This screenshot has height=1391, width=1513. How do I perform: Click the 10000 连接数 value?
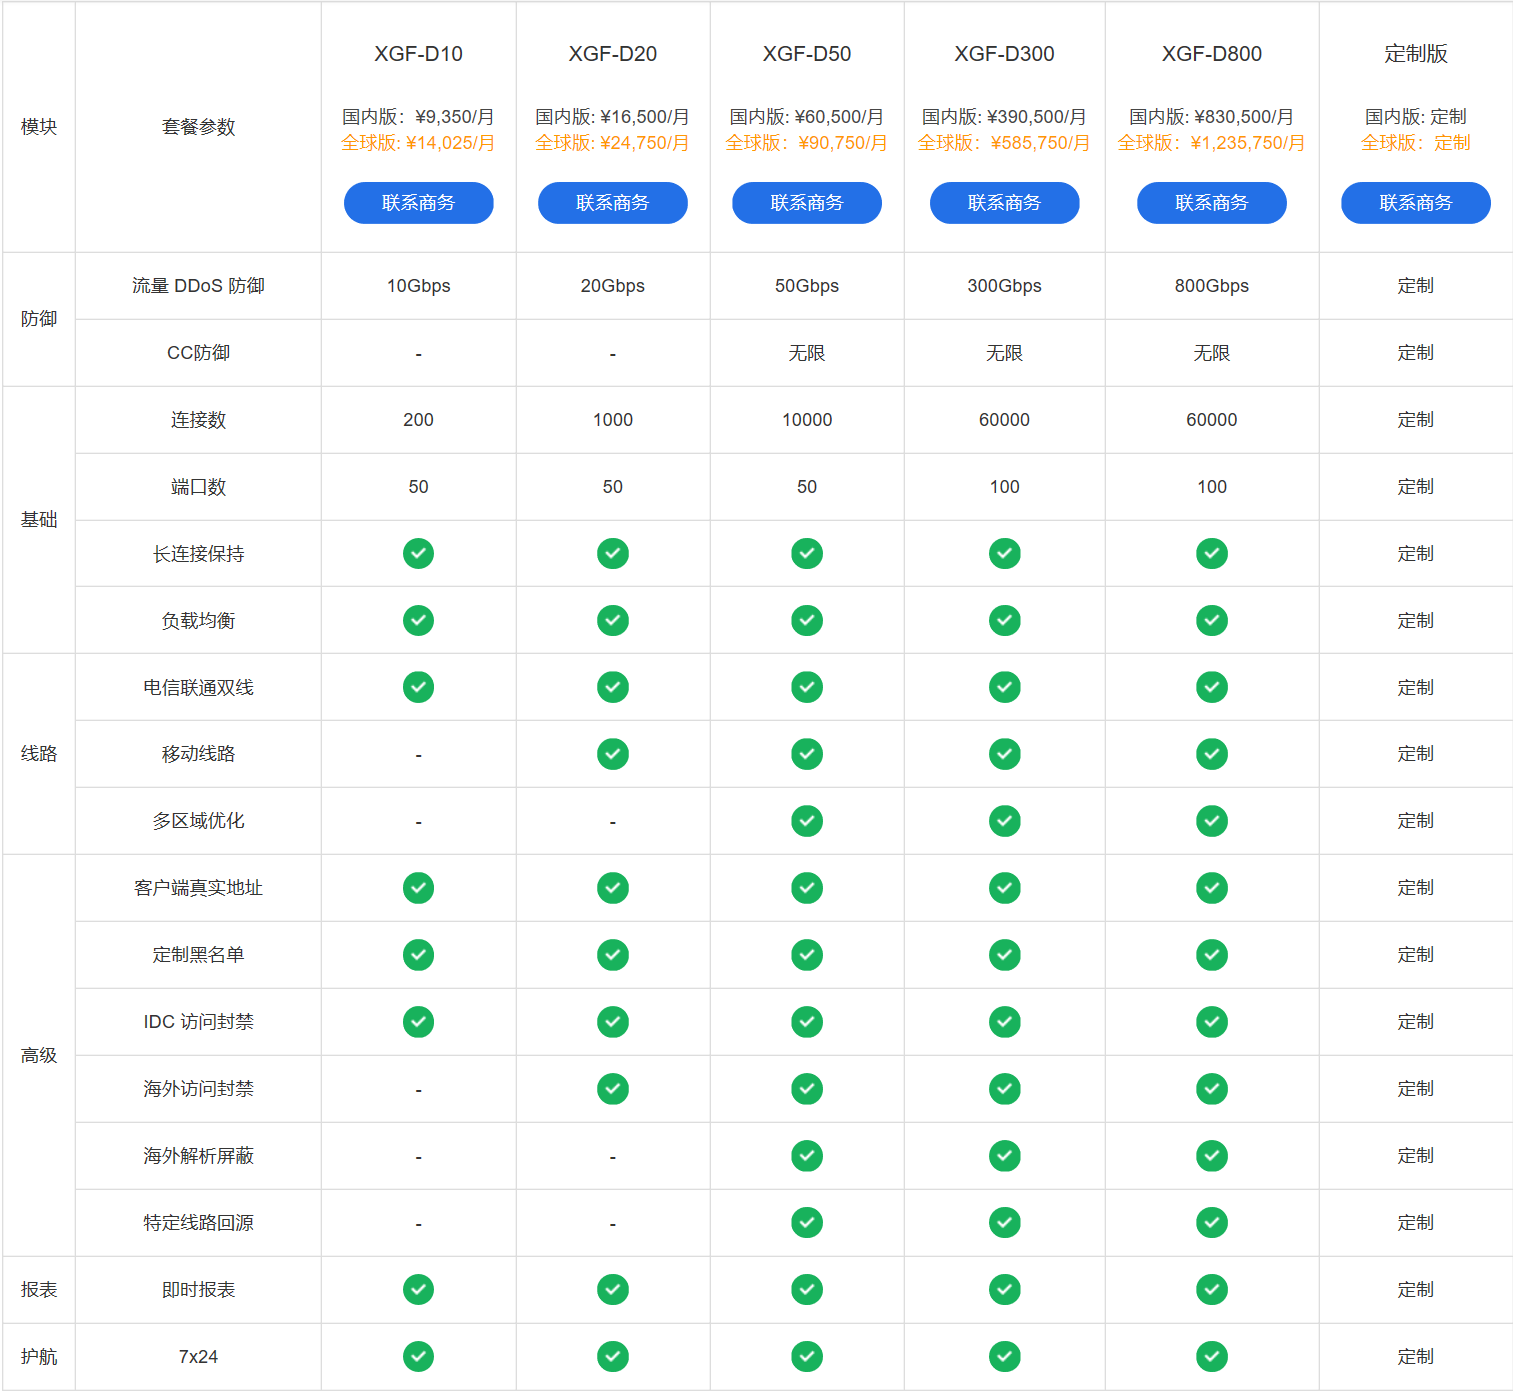tap(806, 420)
